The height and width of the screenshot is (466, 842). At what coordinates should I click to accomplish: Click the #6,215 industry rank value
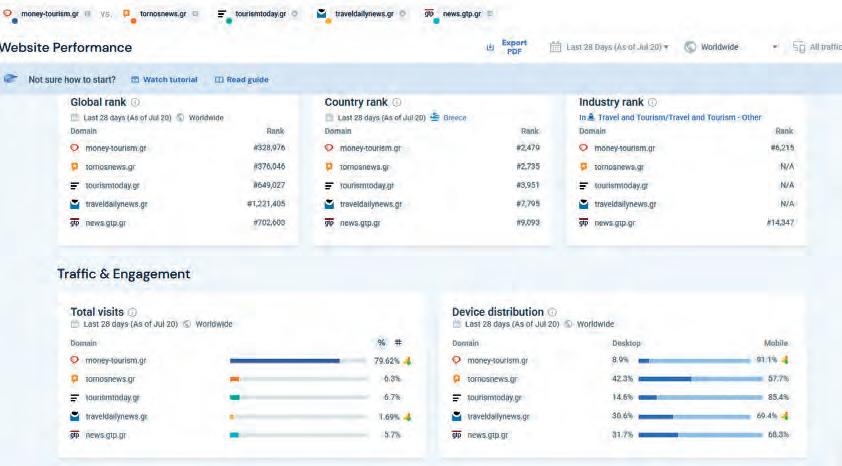(782, 148)
